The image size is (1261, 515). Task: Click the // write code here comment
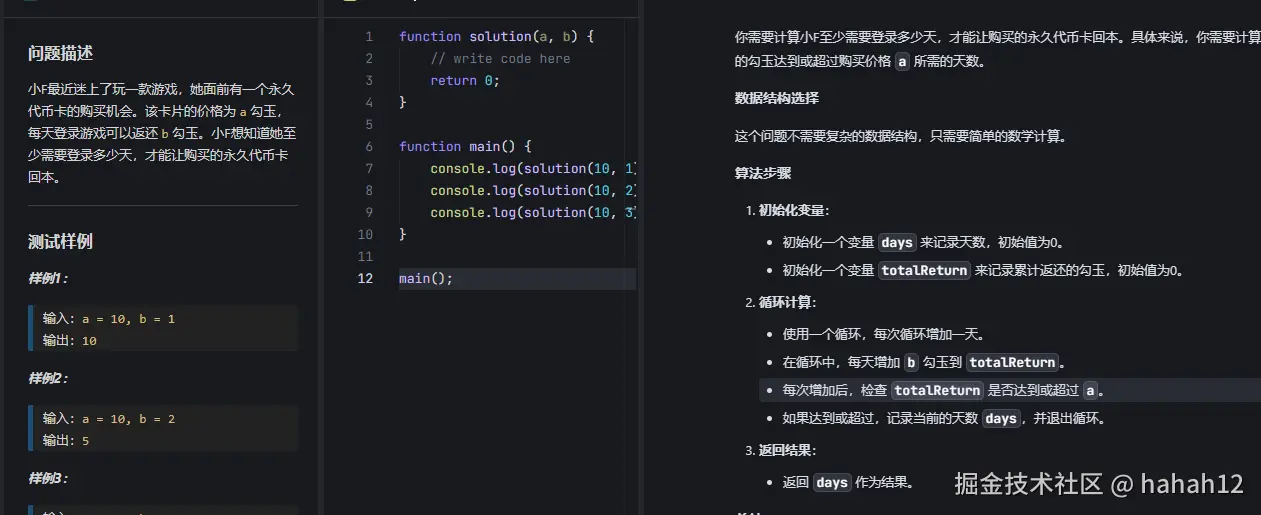[x=500, y=59]
